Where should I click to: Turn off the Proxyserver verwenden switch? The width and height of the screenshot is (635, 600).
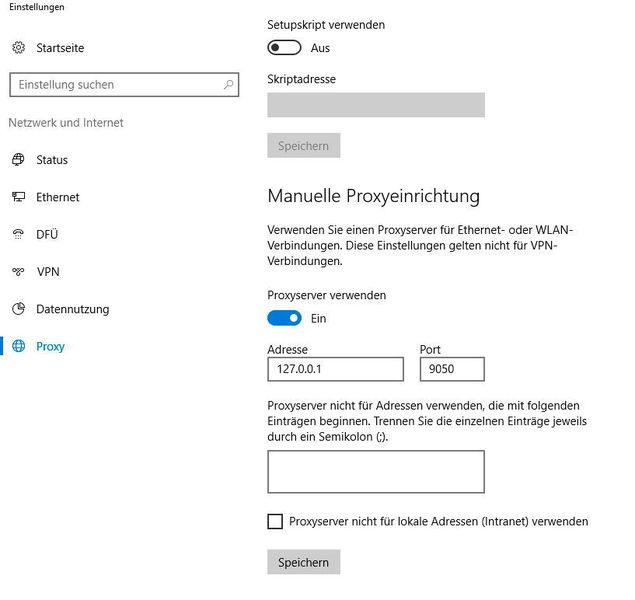pyautogui.click(x=284, y=318)
